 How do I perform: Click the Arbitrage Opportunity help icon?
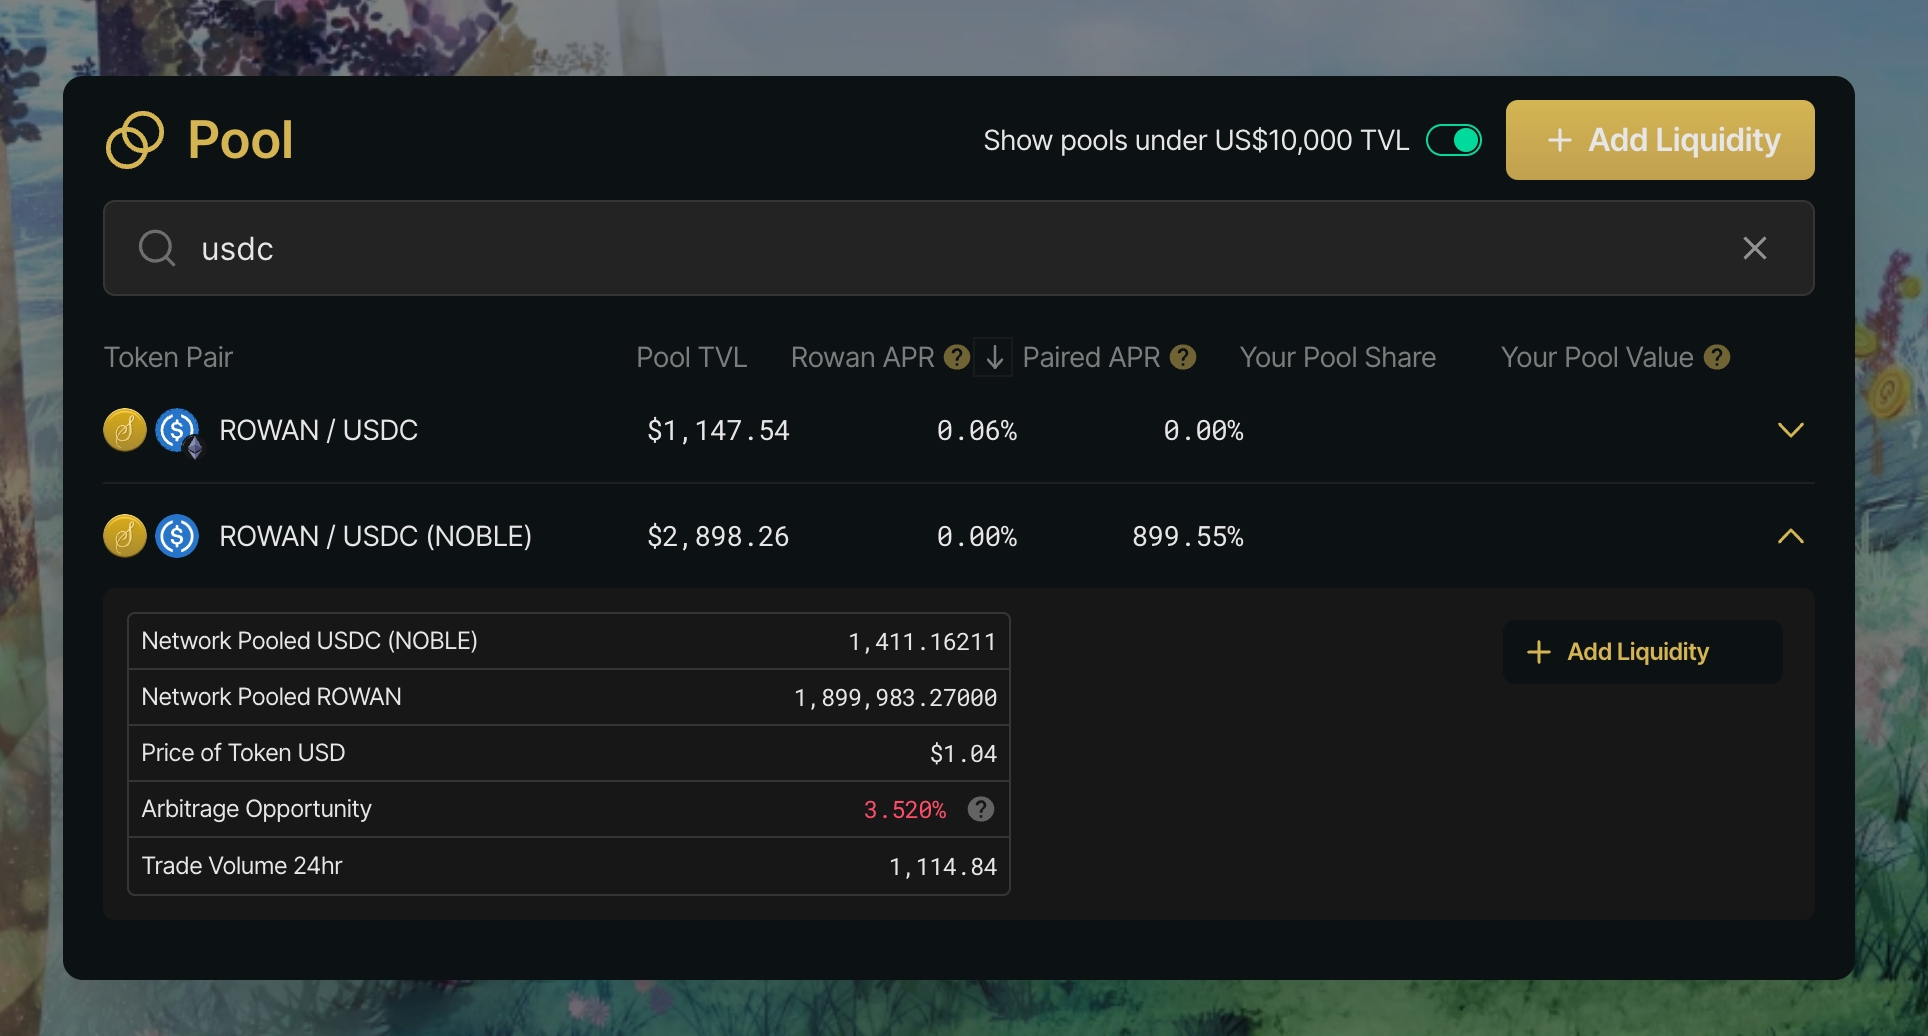click(x=981, y=809)
